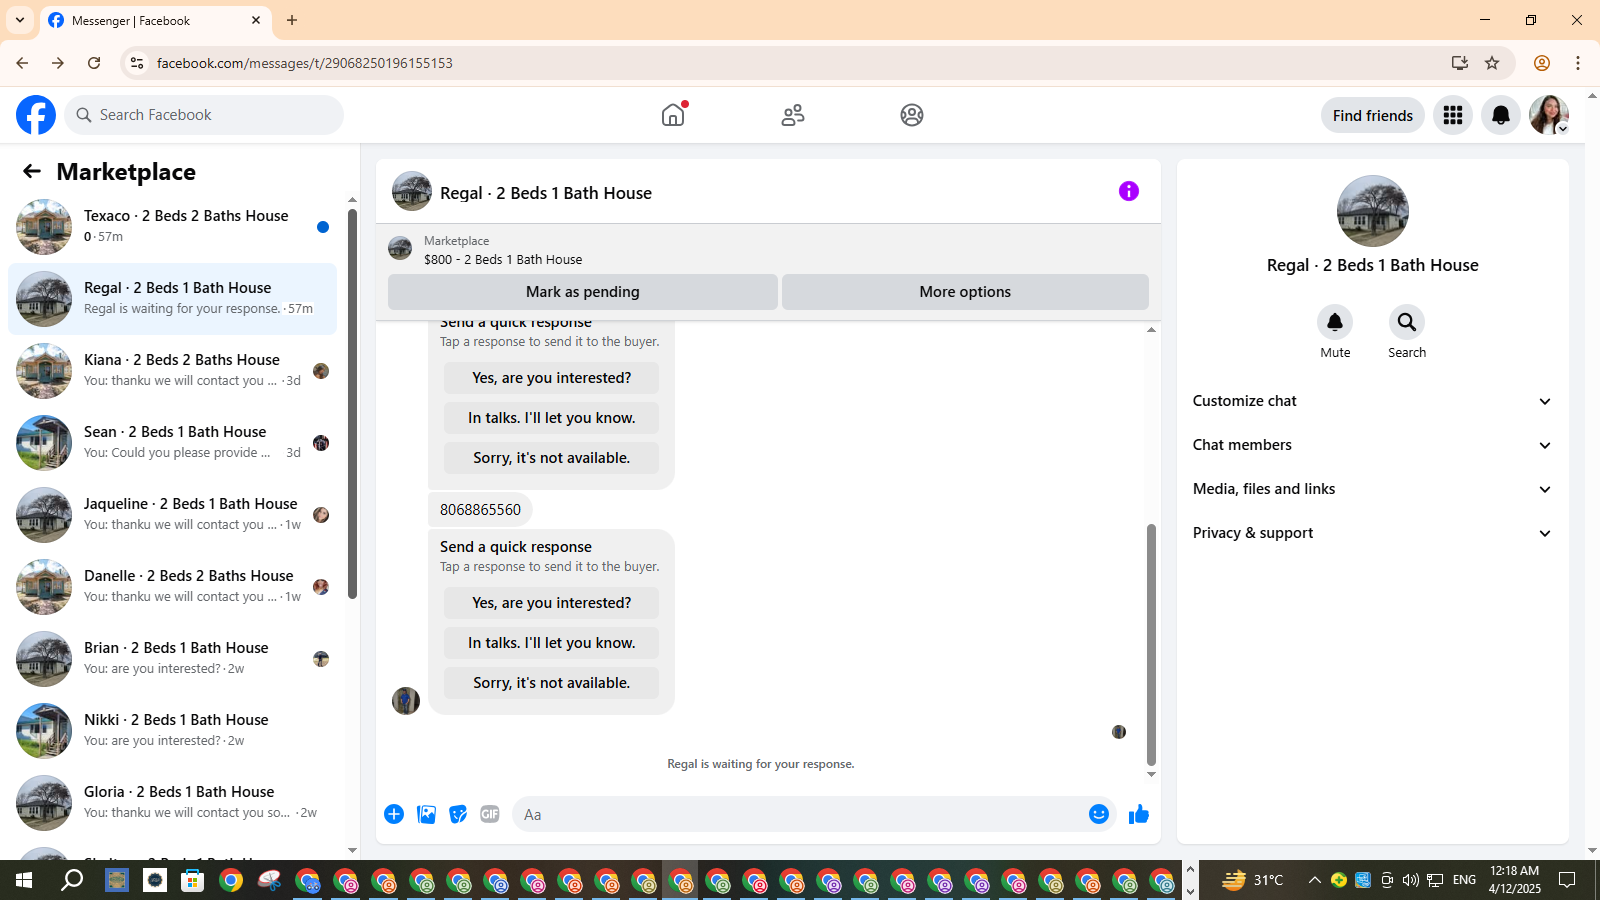Open Chrome's three-dot menu
The height and width of the screenshot is (900, 1600).
pyautogui.click(x=1578, y=63)
